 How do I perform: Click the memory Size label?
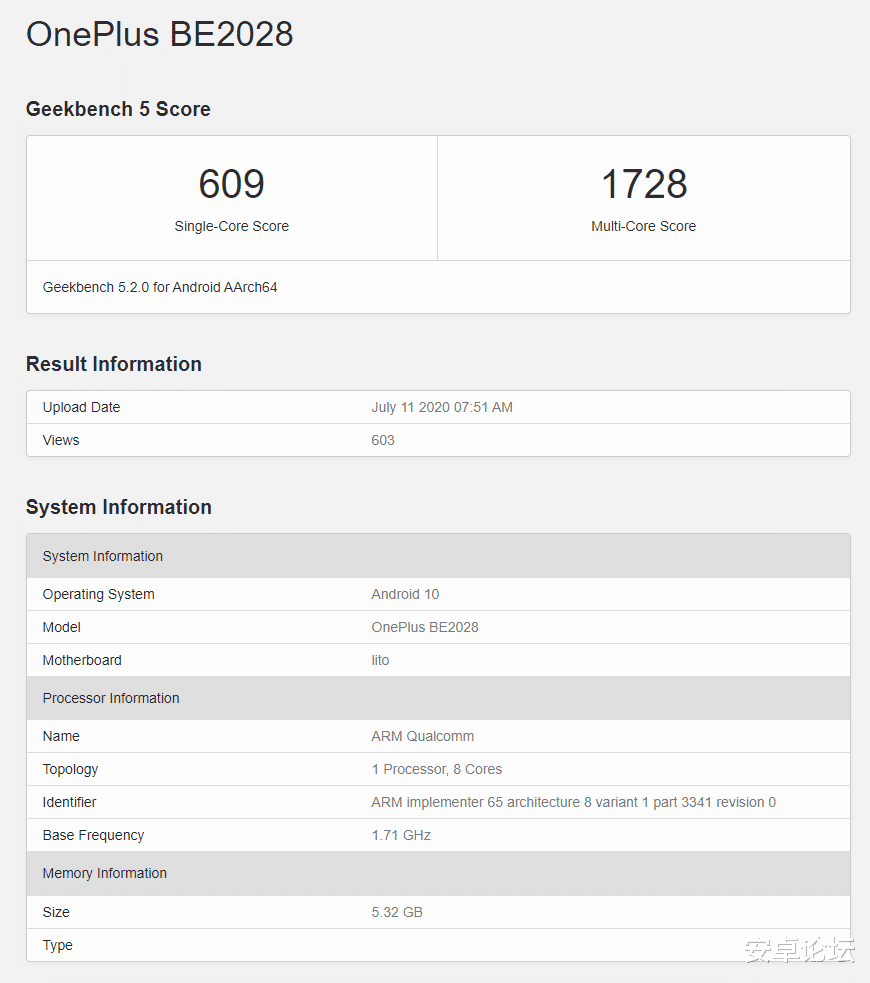(x=56, y=912)
